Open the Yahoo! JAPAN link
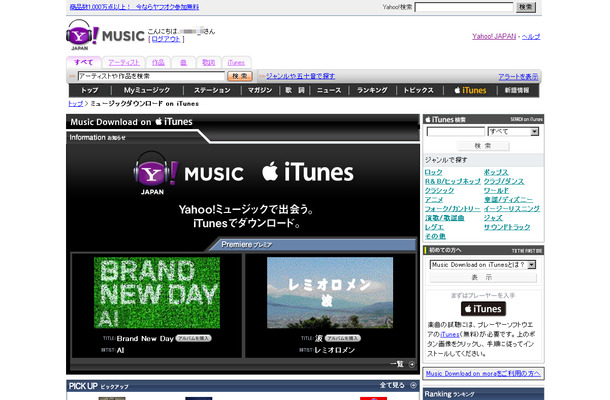 [494, 36]
